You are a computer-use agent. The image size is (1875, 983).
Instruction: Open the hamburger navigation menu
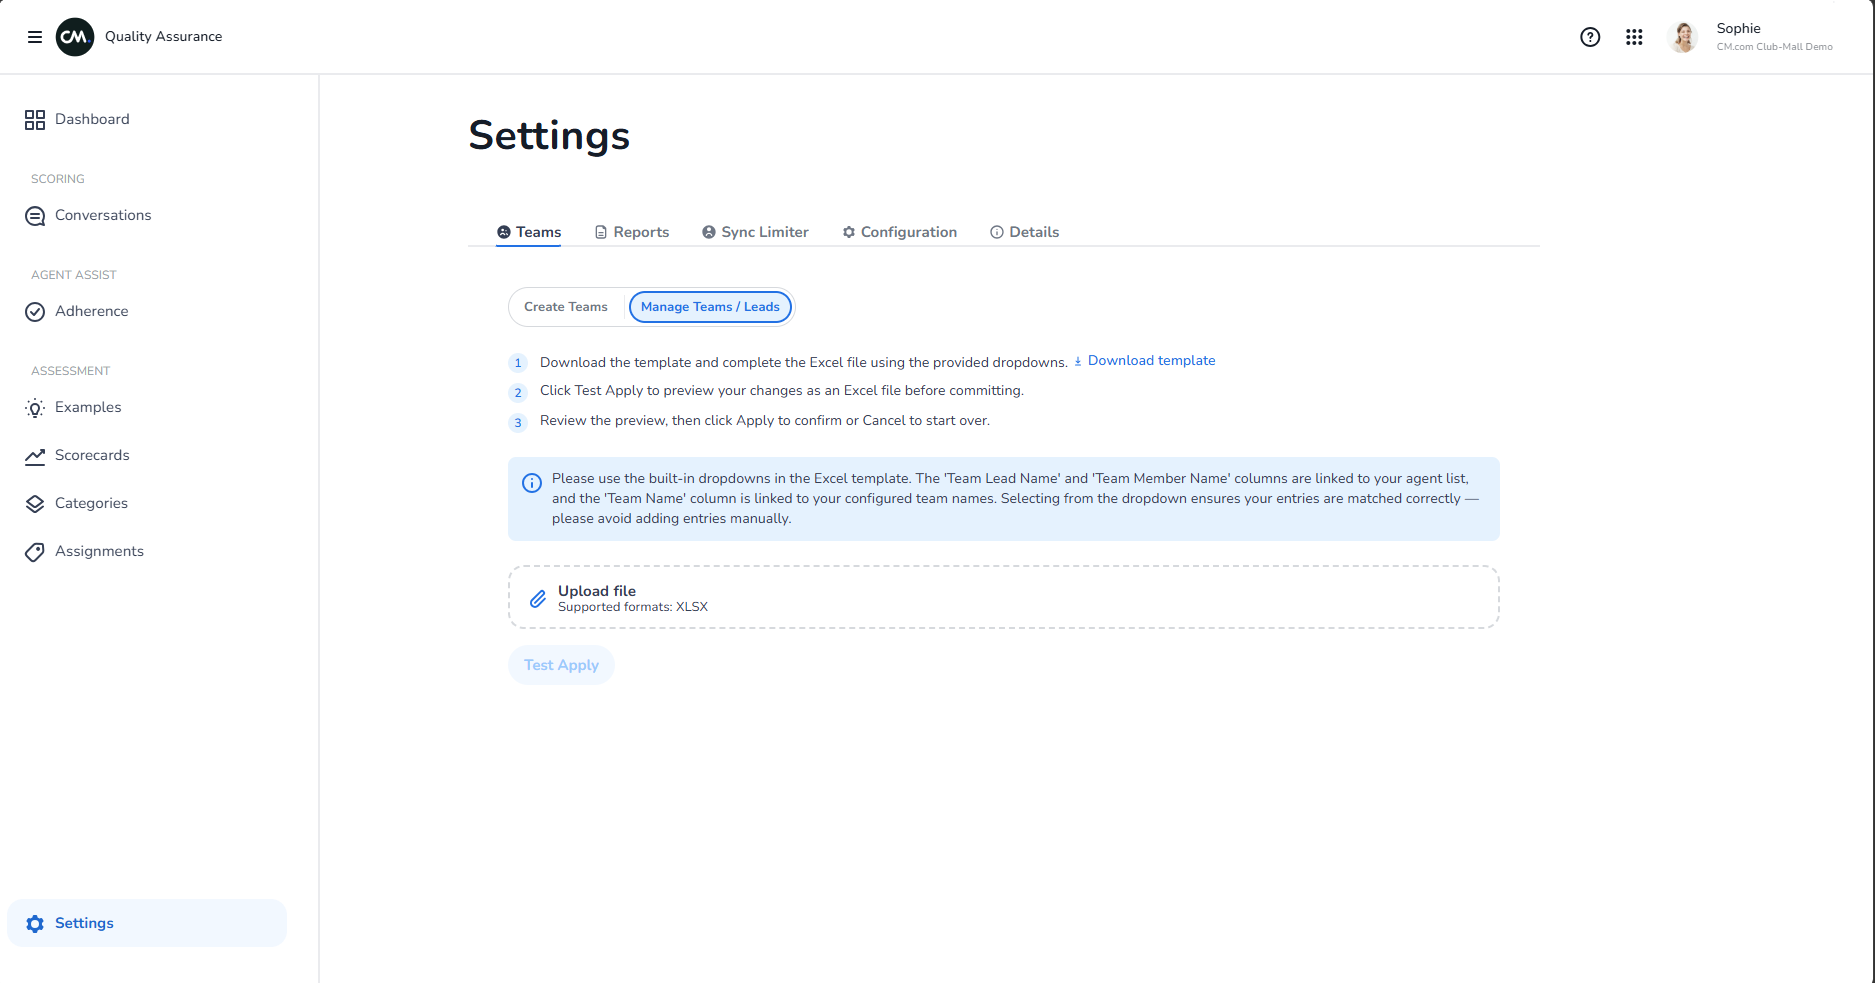35,37
